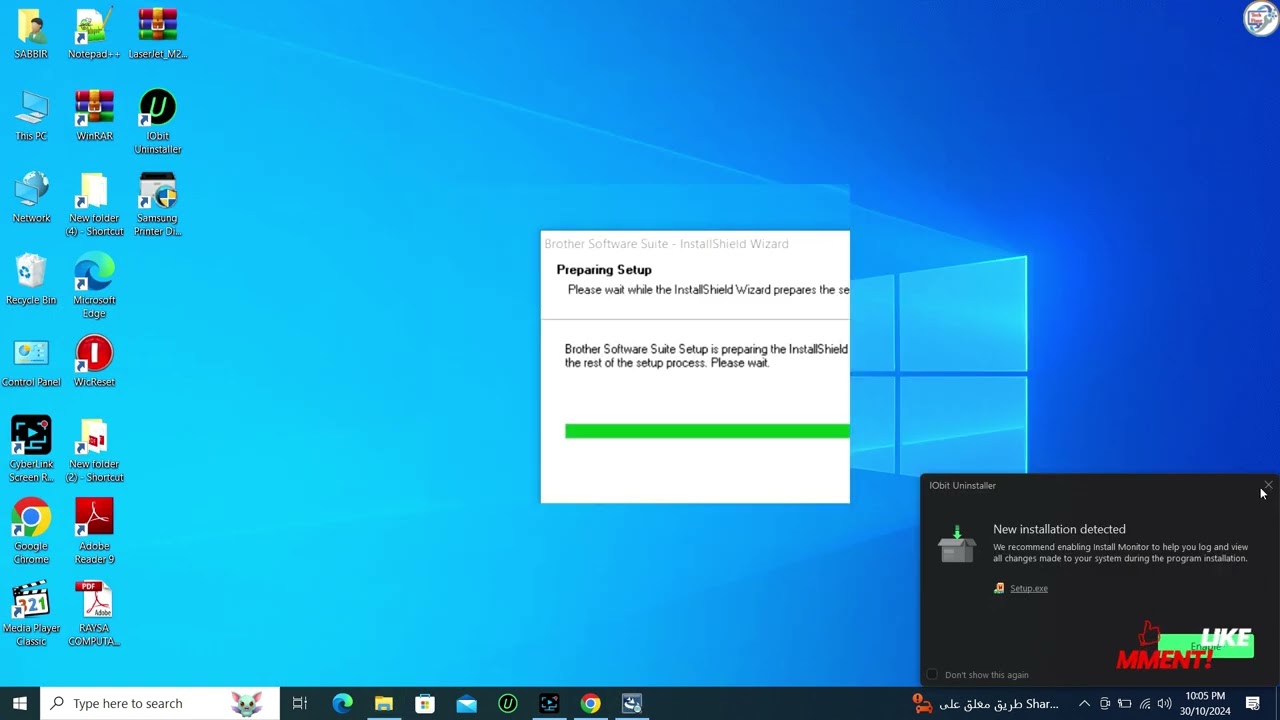Select the This PC desktop icon
The image size is (1280, 720).
pos(31,116)
